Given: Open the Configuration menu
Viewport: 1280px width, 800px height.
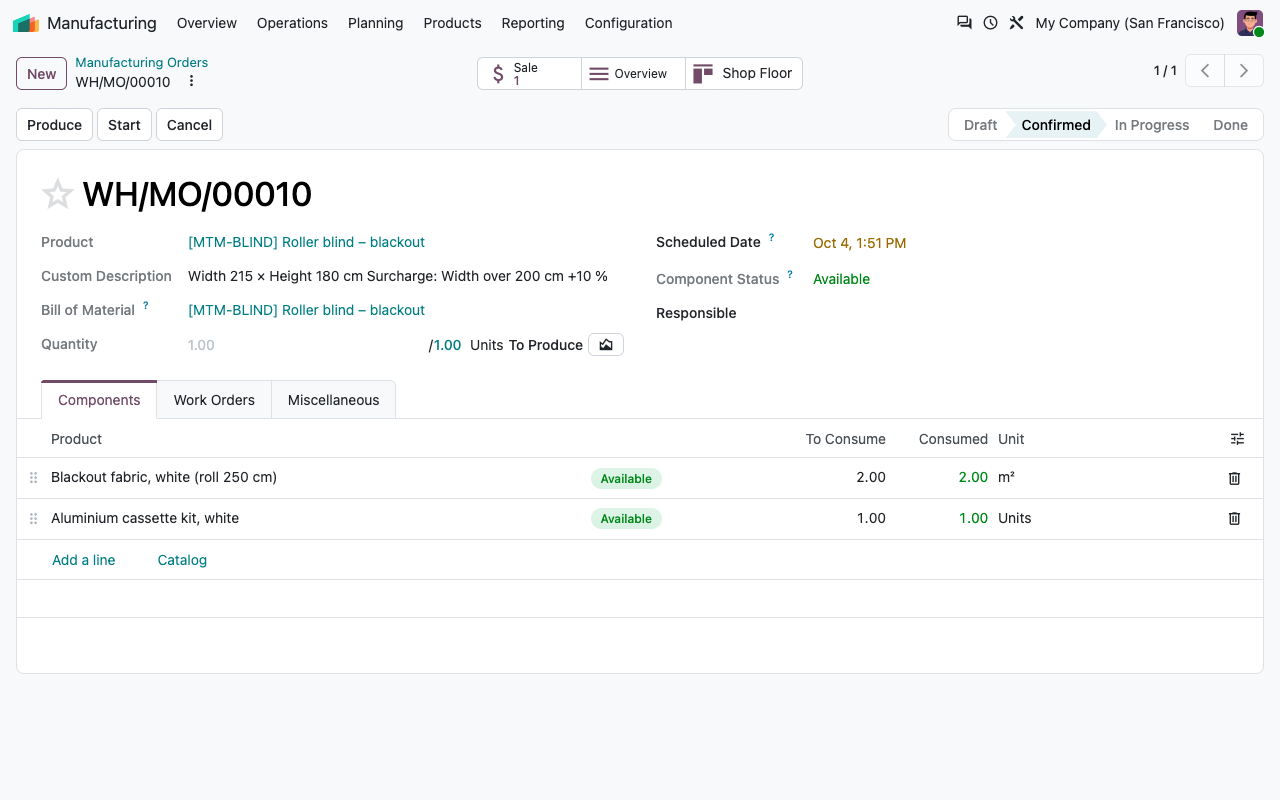Looking at the screenshot, I should [628, 23].
